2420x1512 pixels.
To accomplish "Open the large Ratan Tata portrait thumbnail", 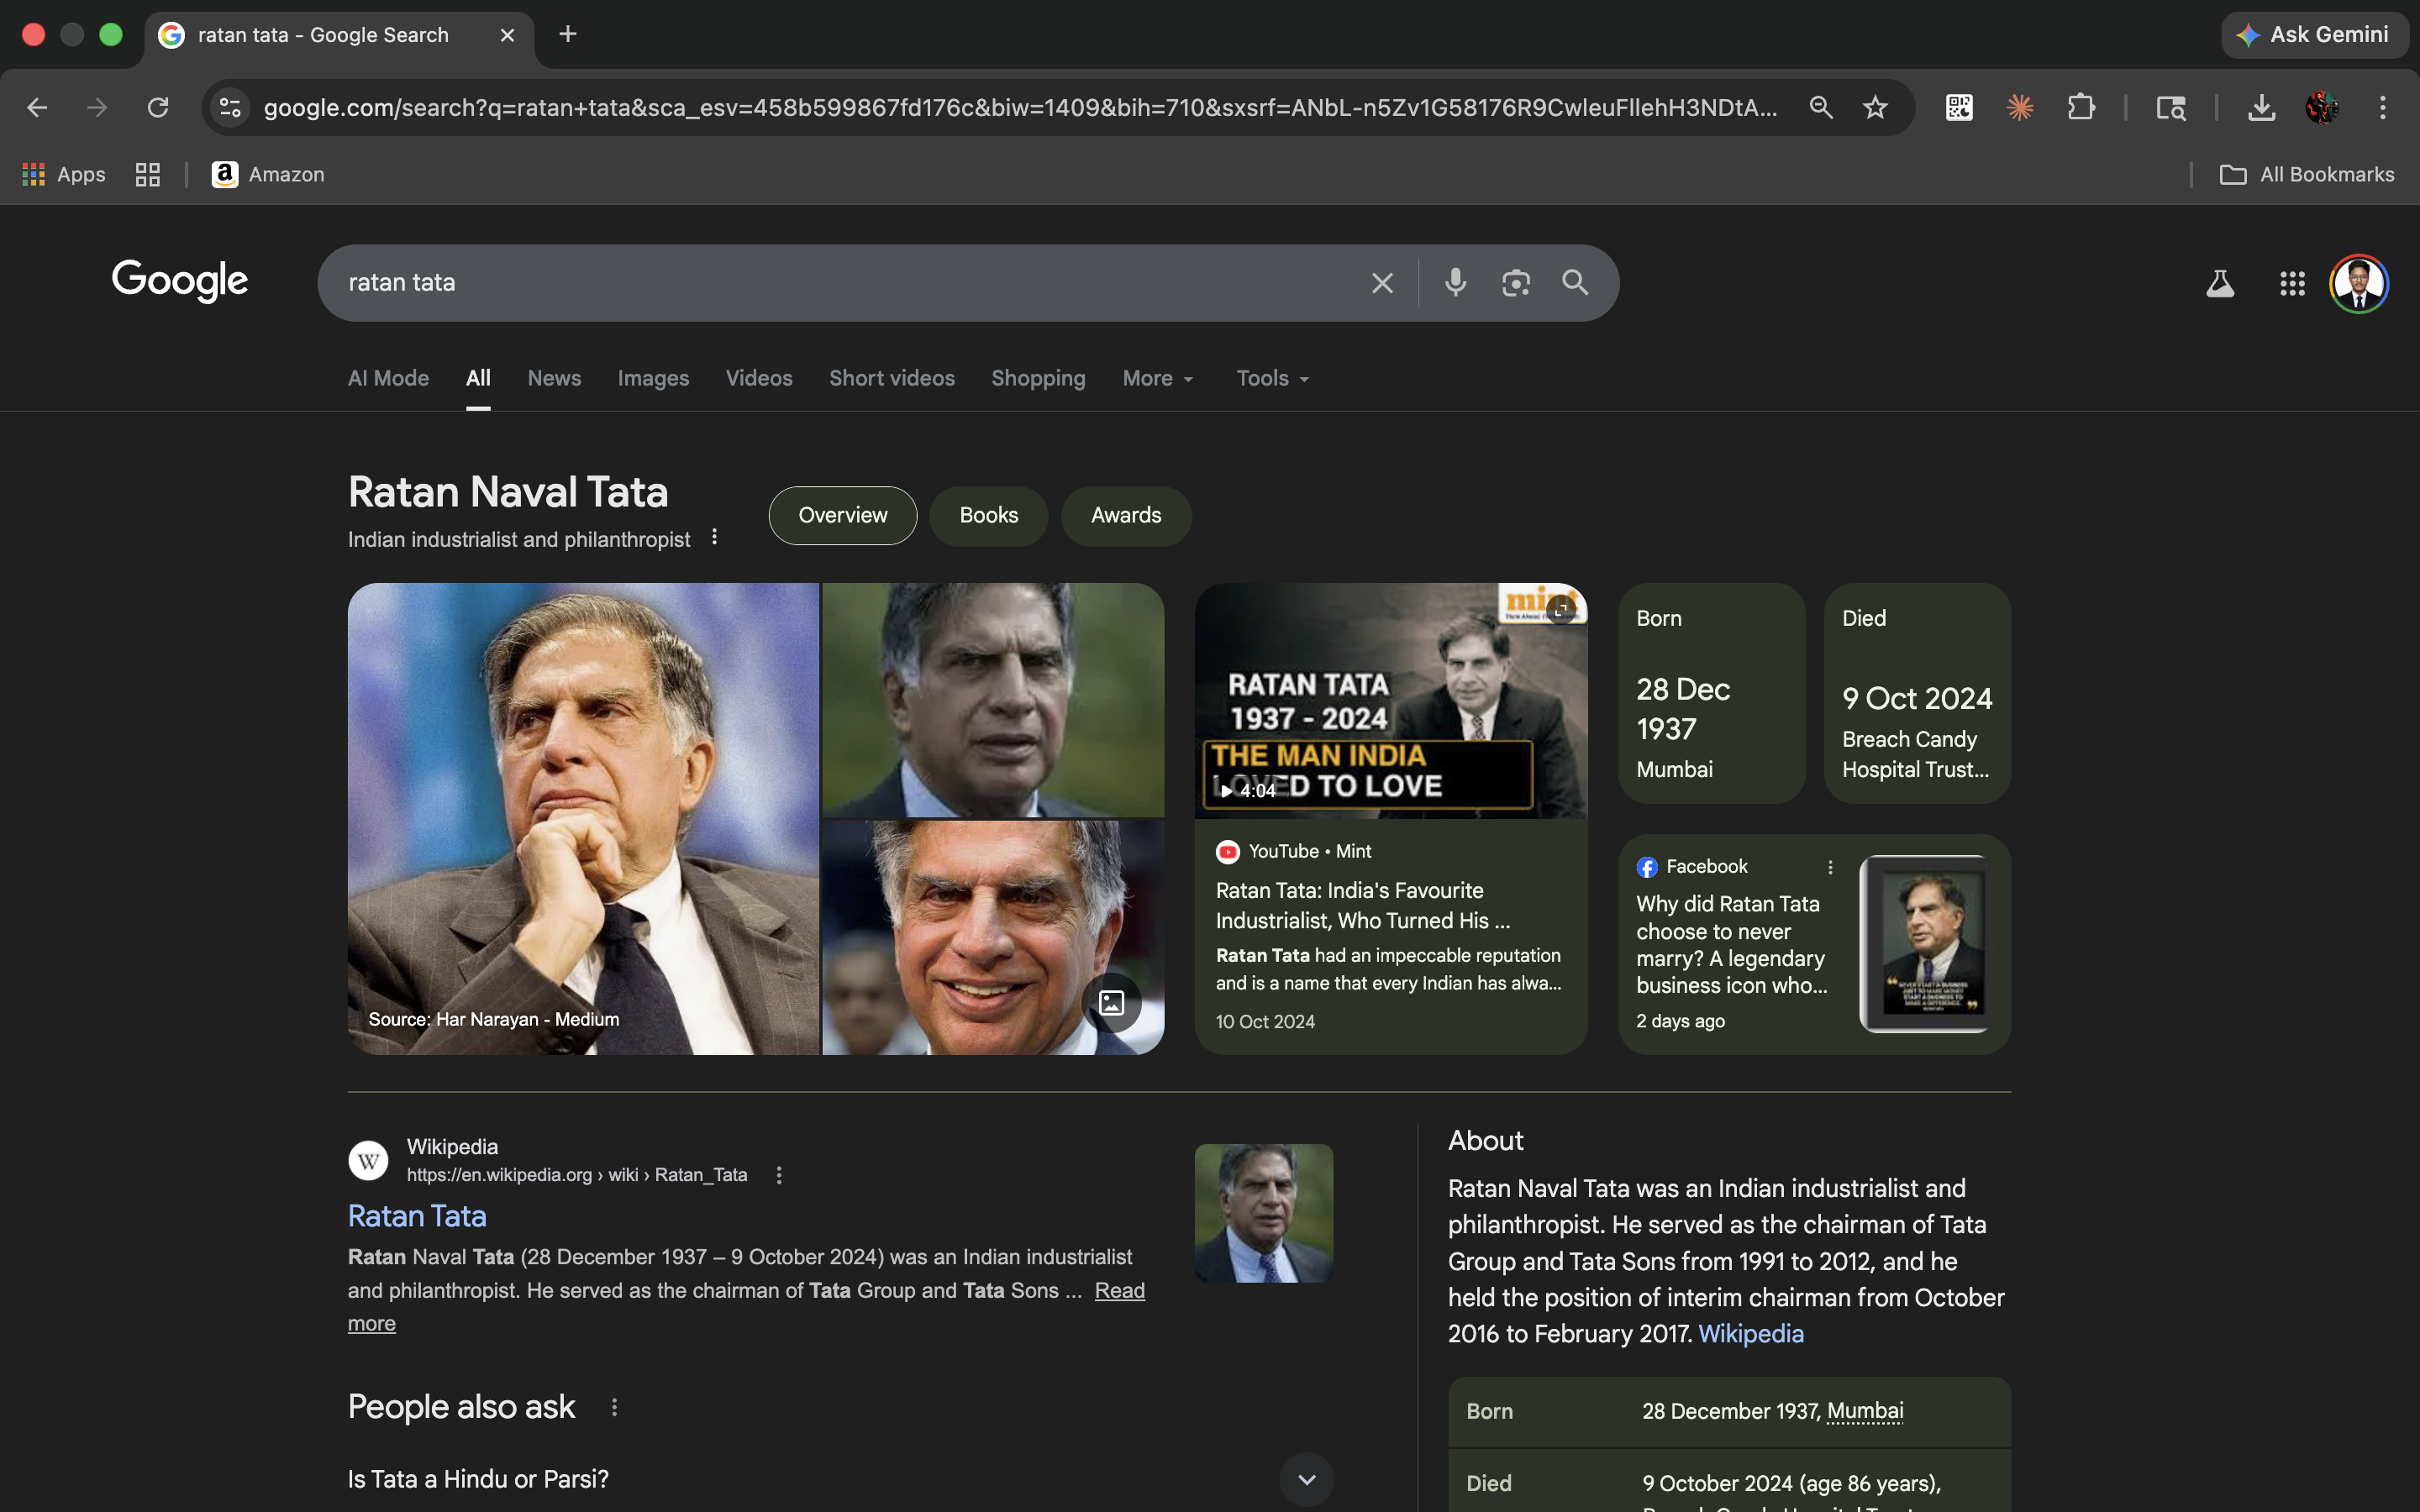I will point(584,818).
